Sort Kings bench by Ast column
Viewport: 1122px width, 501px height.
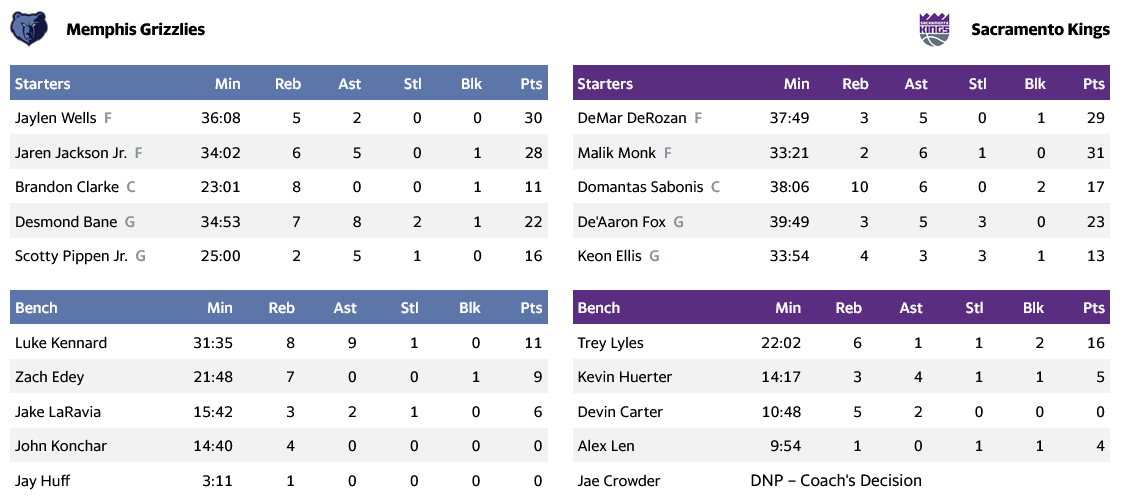[911, 308]
